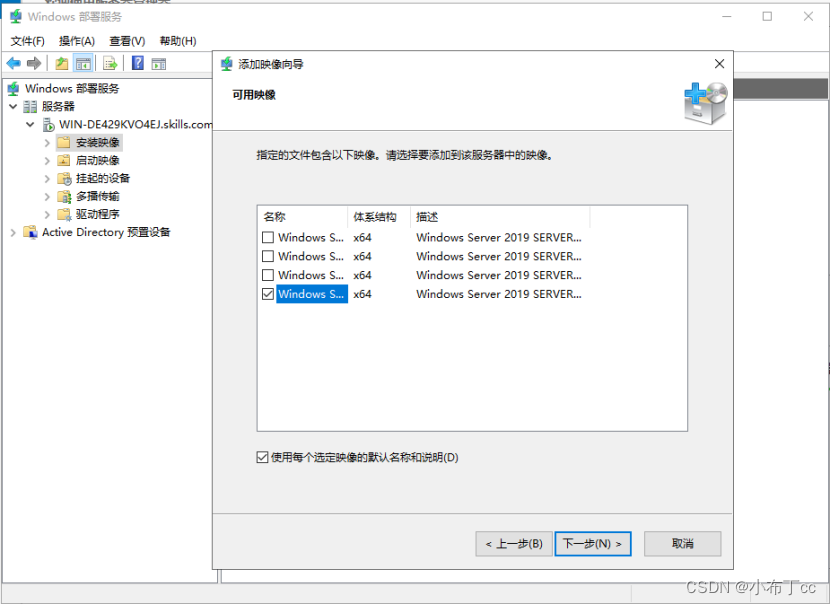Click the 上一步(B) back button
The width and height of the screenshot is (831, 605).
click(514, 544)
